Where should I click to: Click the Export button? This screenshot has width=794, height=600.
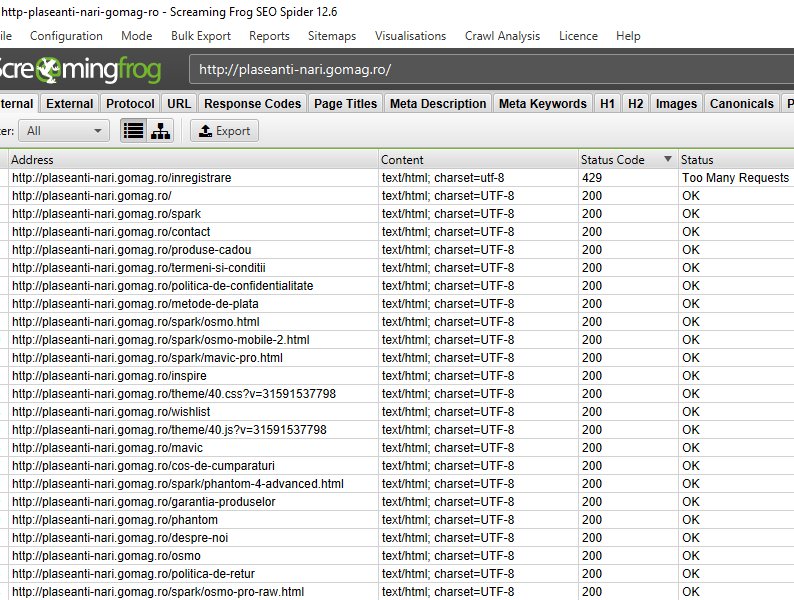[x=224, y=131]
